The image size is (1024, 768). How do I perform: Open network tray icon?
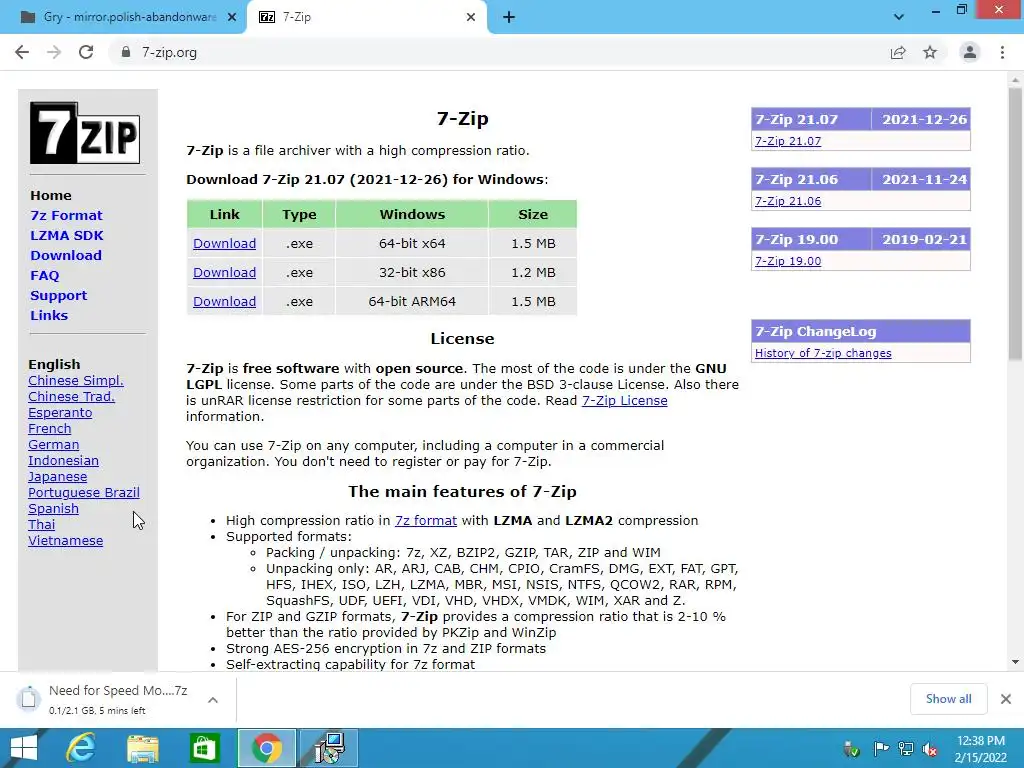click(906, 749)
